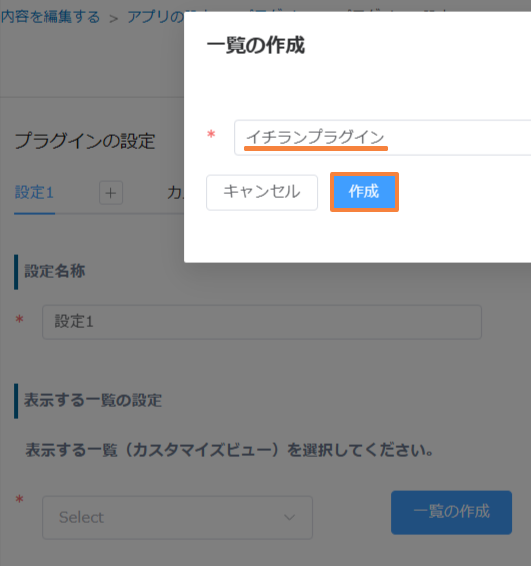531x566 pixels.
Task: Switch to the 設定1 tab
Action: pyautogui.click(x=34, y=192)
